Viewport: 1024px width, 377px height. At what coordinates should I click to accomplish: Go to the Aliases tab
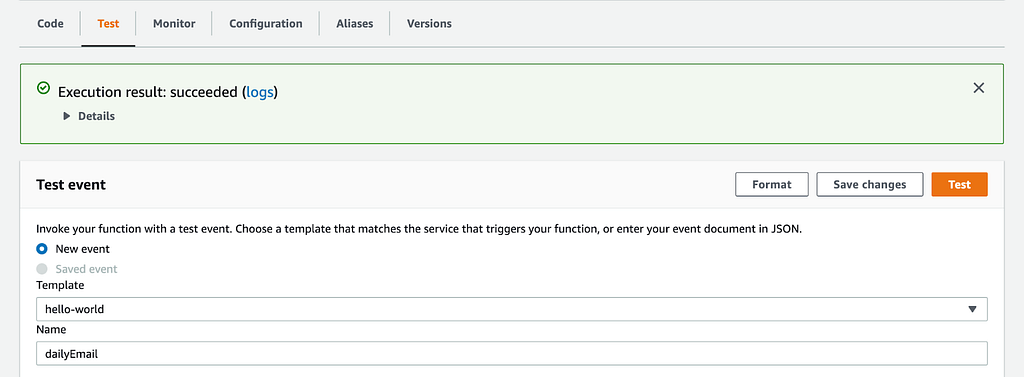355,24
